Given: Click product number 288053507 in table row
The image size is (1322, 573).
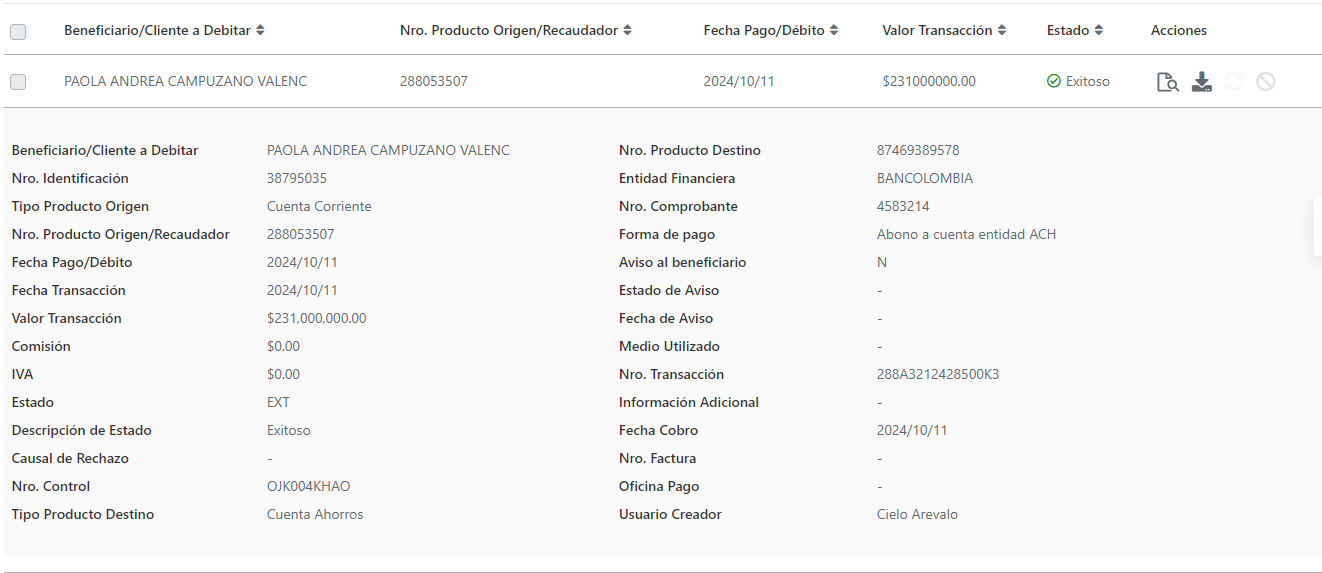Looking at the screenshot, I should (434, 82).
